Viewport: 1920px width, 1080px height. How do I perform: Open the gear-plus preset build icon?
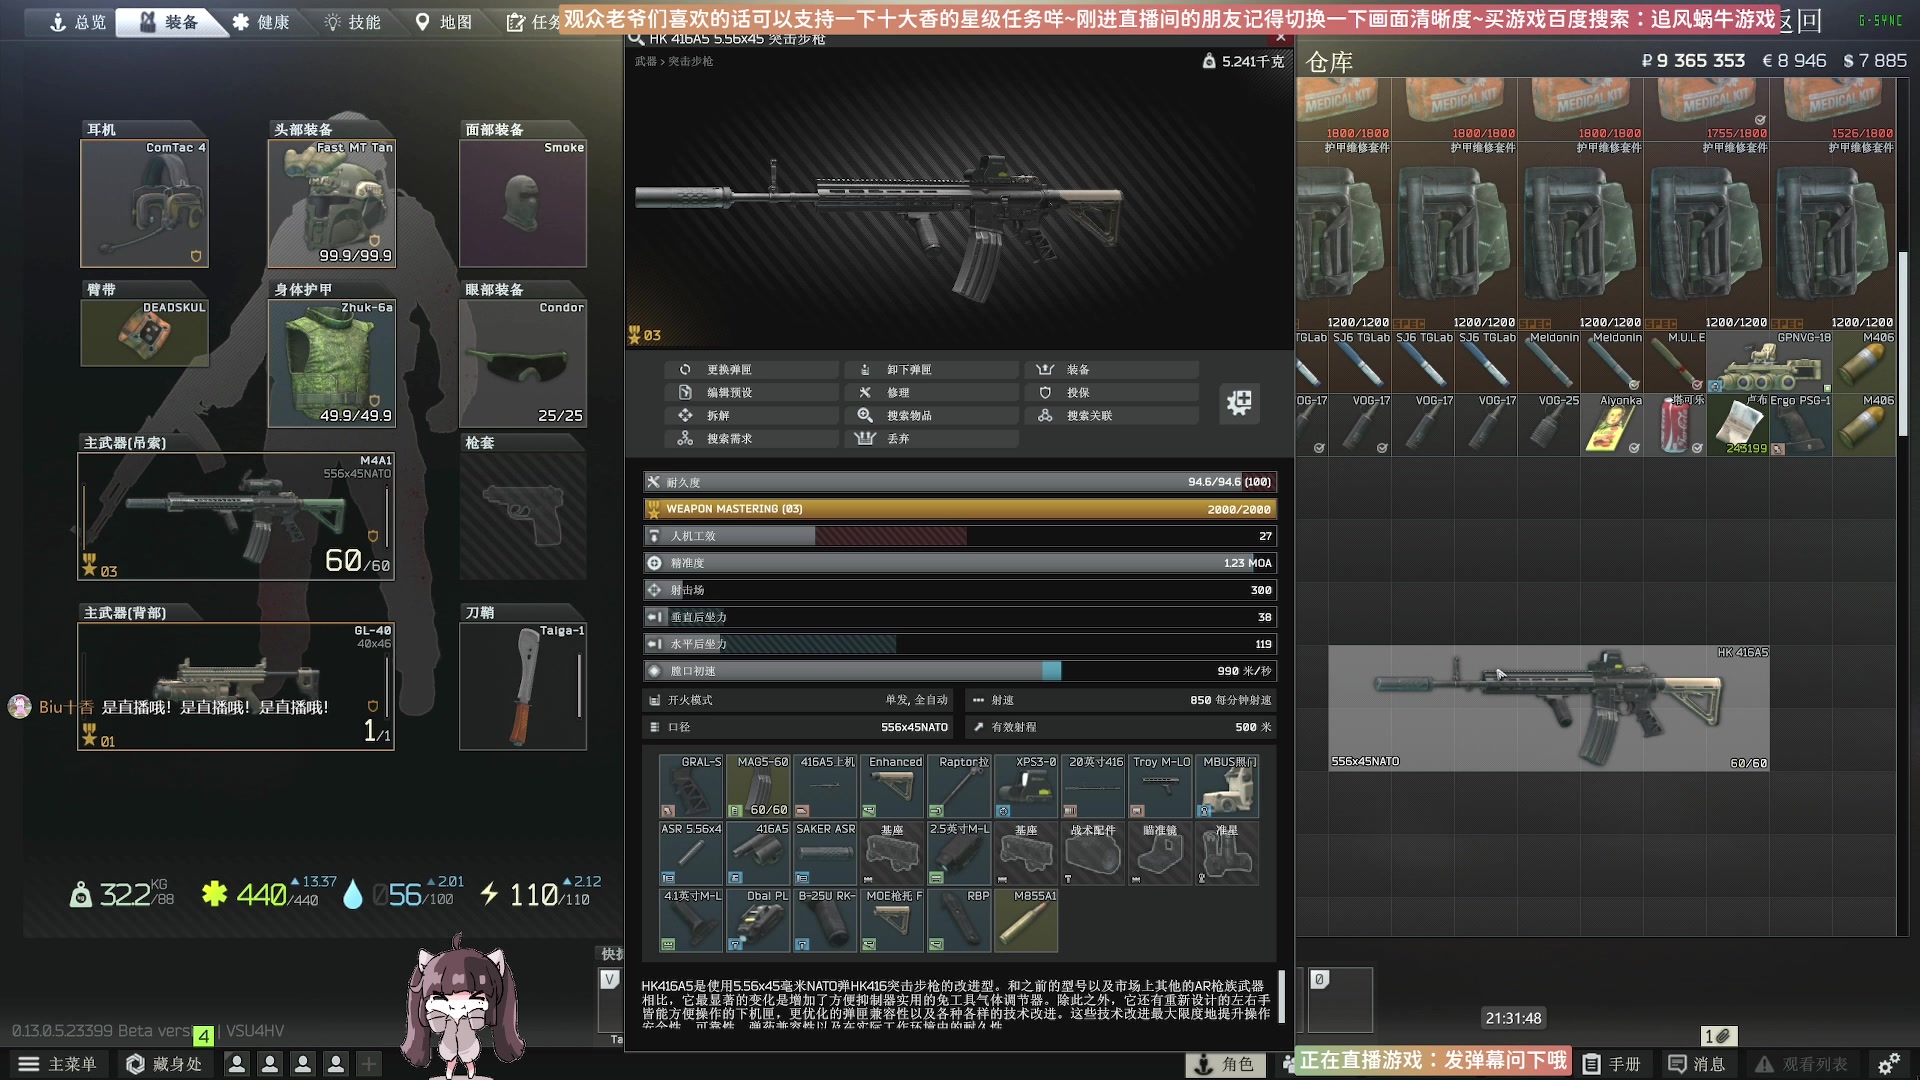tap(1239, 403)
